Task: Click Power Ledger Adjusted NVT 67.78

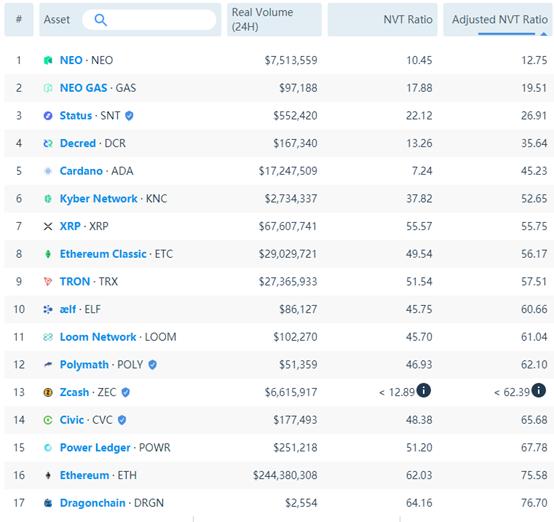Action: (534, 448)
